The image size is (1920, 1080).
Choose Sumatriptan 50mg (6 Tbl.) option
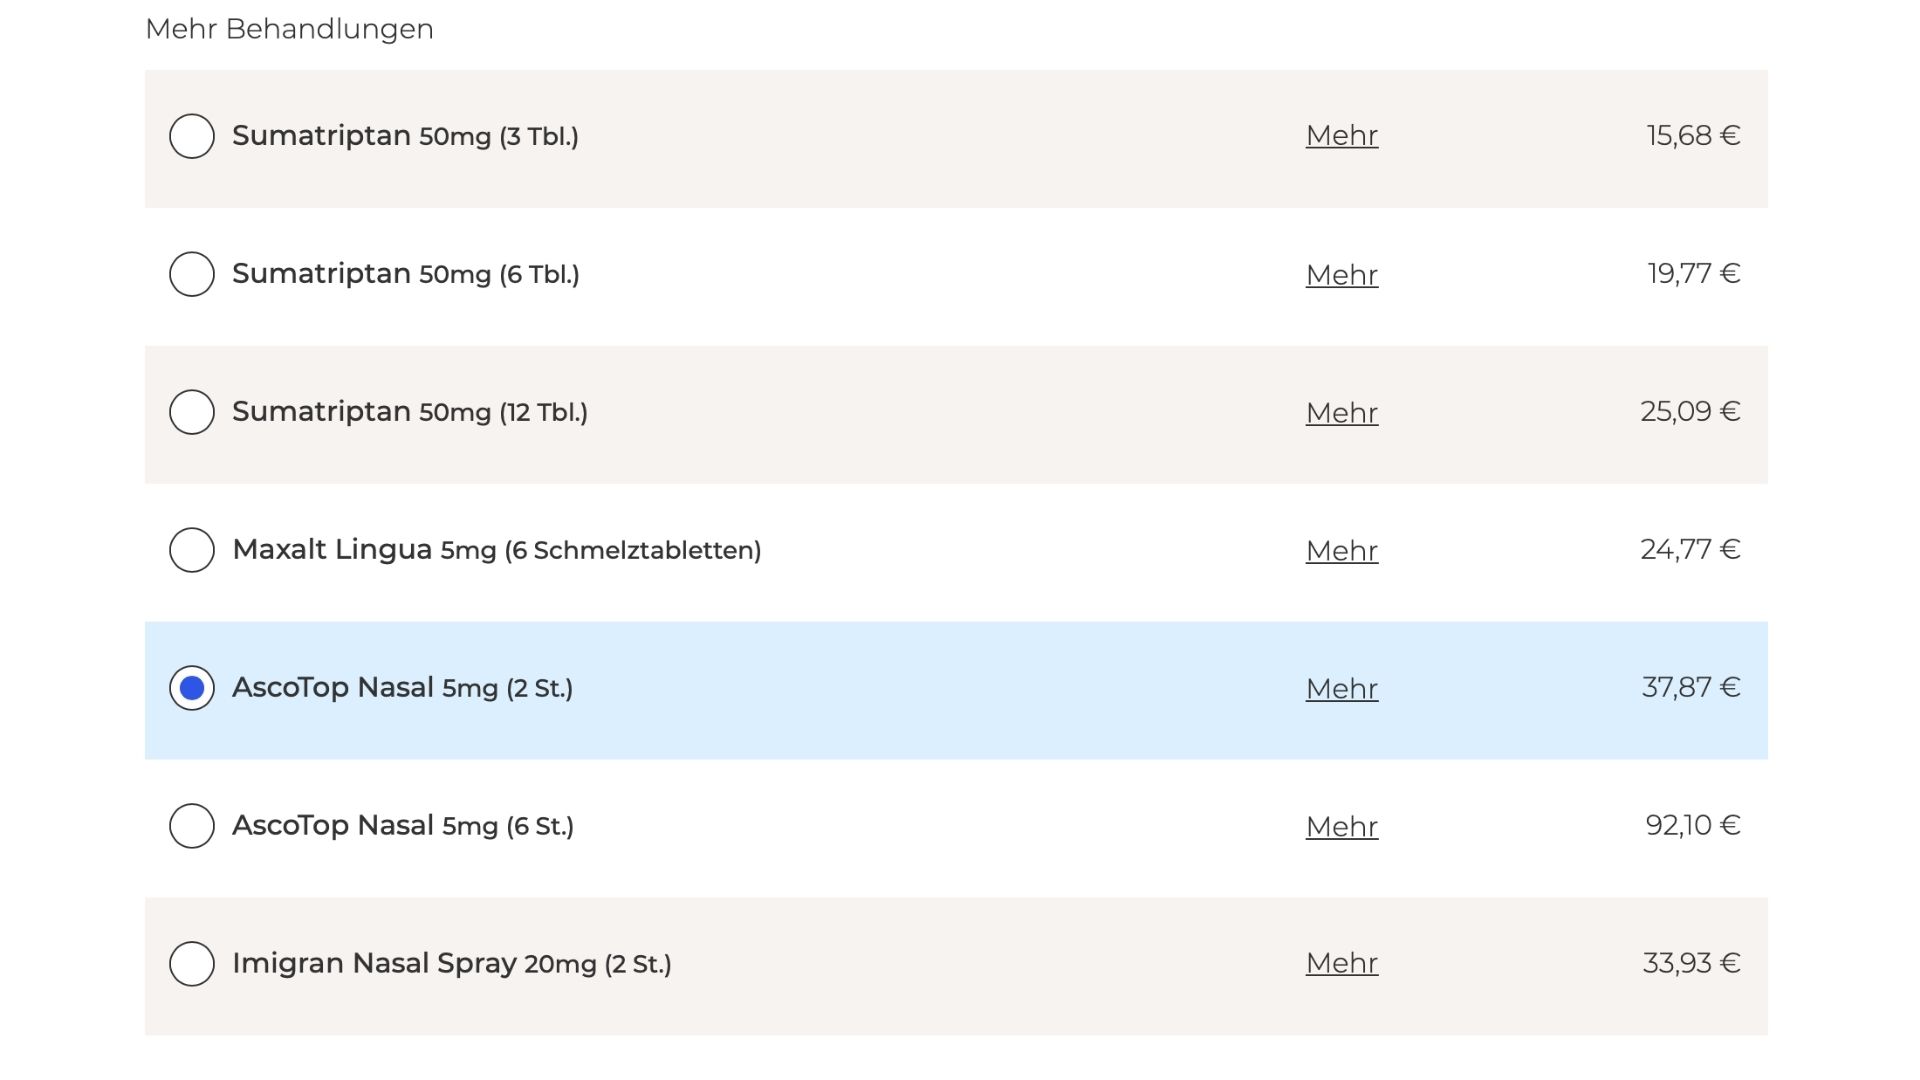192,274
